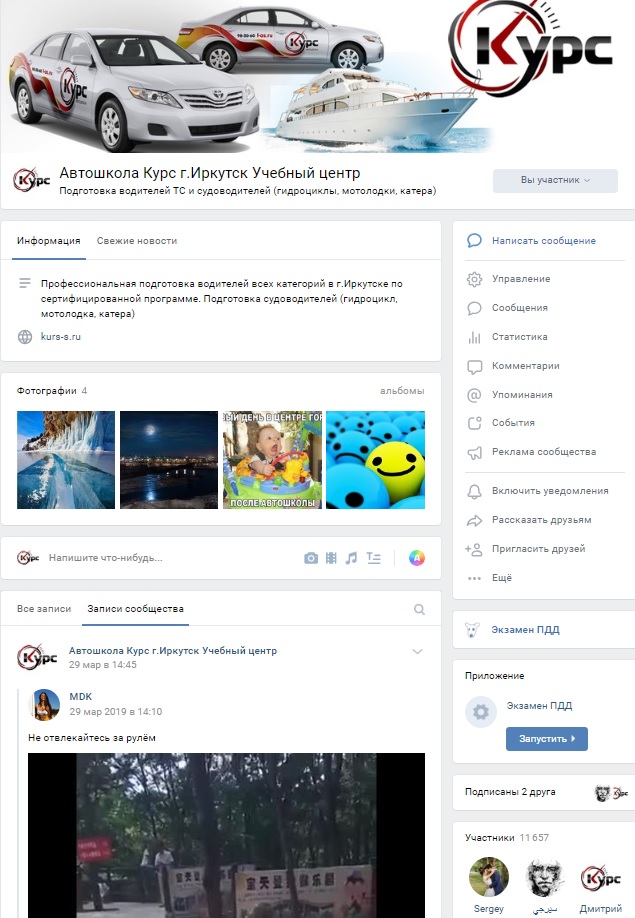Open the Упоминания at-sign icon
Image resolution: width=635 pixels, height=918 pixels.
pyautogui.click(x=474, y=395)
